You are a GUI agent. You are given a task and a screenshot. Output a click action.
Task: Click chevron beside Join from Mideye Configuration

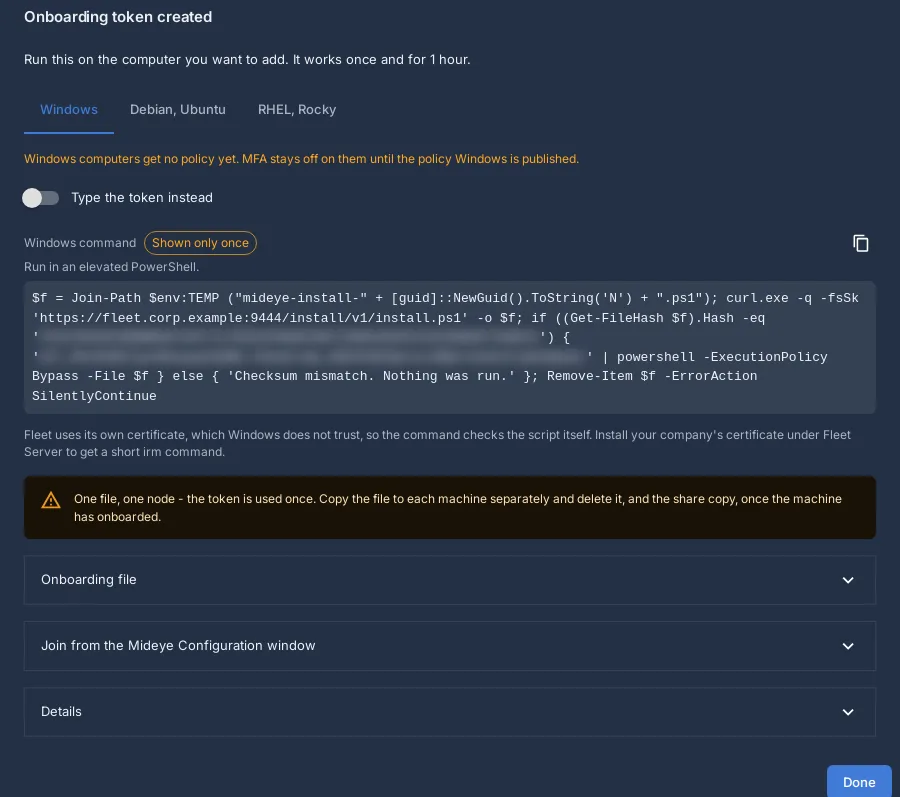coord(848,646)
